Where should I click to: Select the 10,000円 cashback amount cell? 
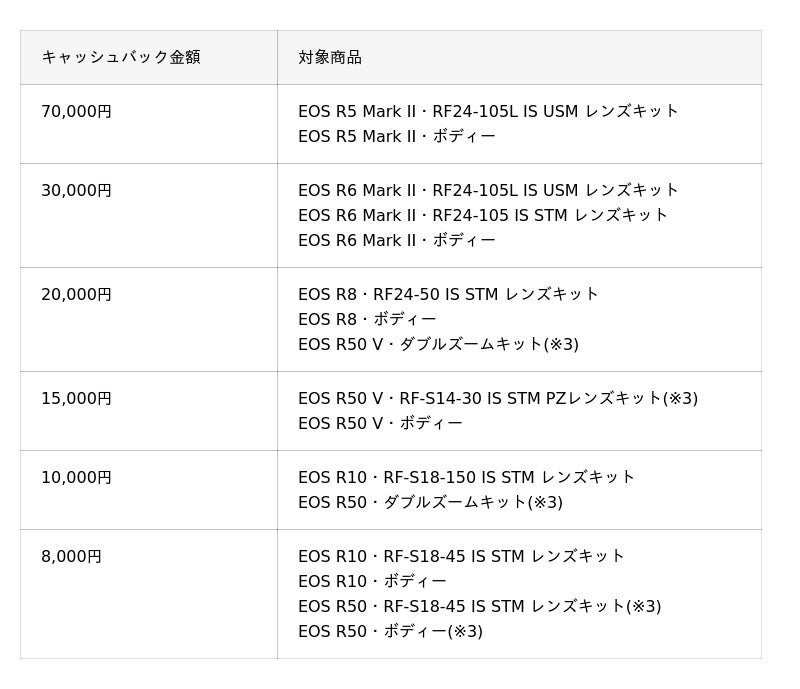148,490
